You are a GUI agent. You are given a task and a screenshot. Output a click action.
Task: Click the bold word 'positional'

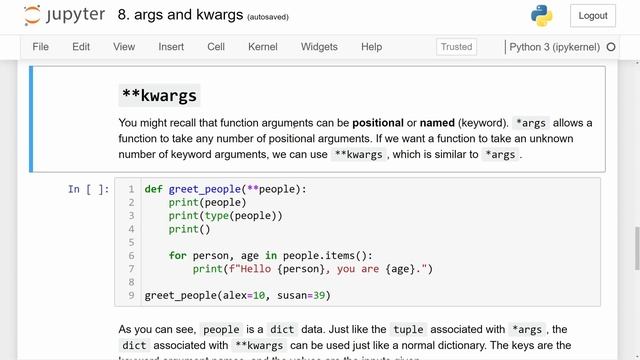(378, 123)
